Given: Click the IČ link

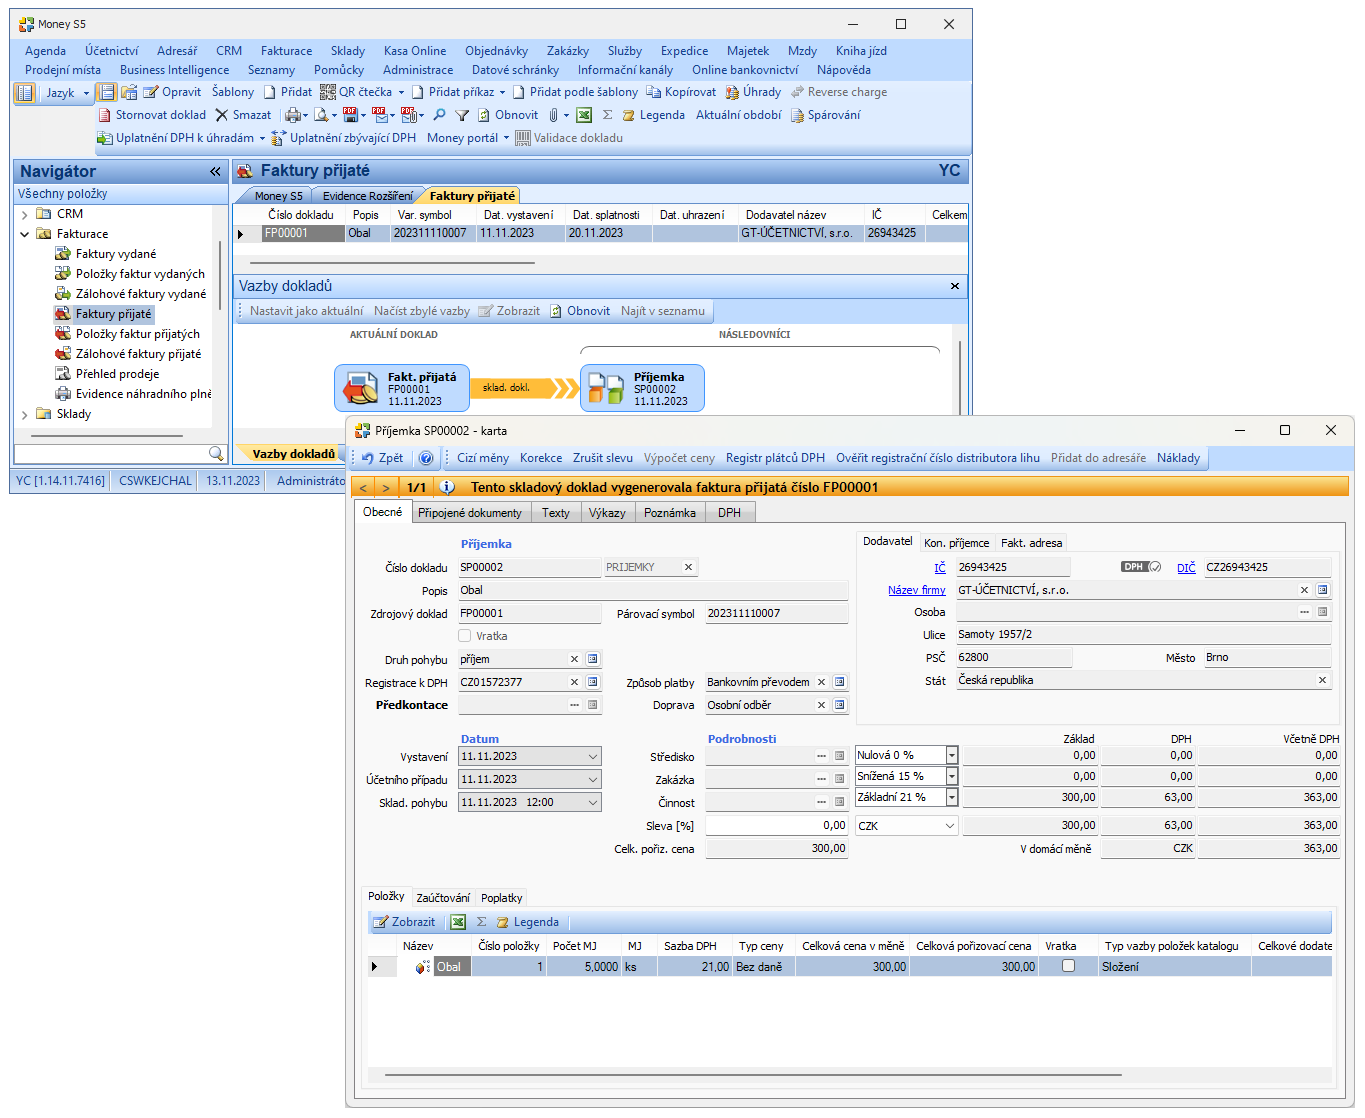Looking at the screenshot, I should tap(940, 568).
